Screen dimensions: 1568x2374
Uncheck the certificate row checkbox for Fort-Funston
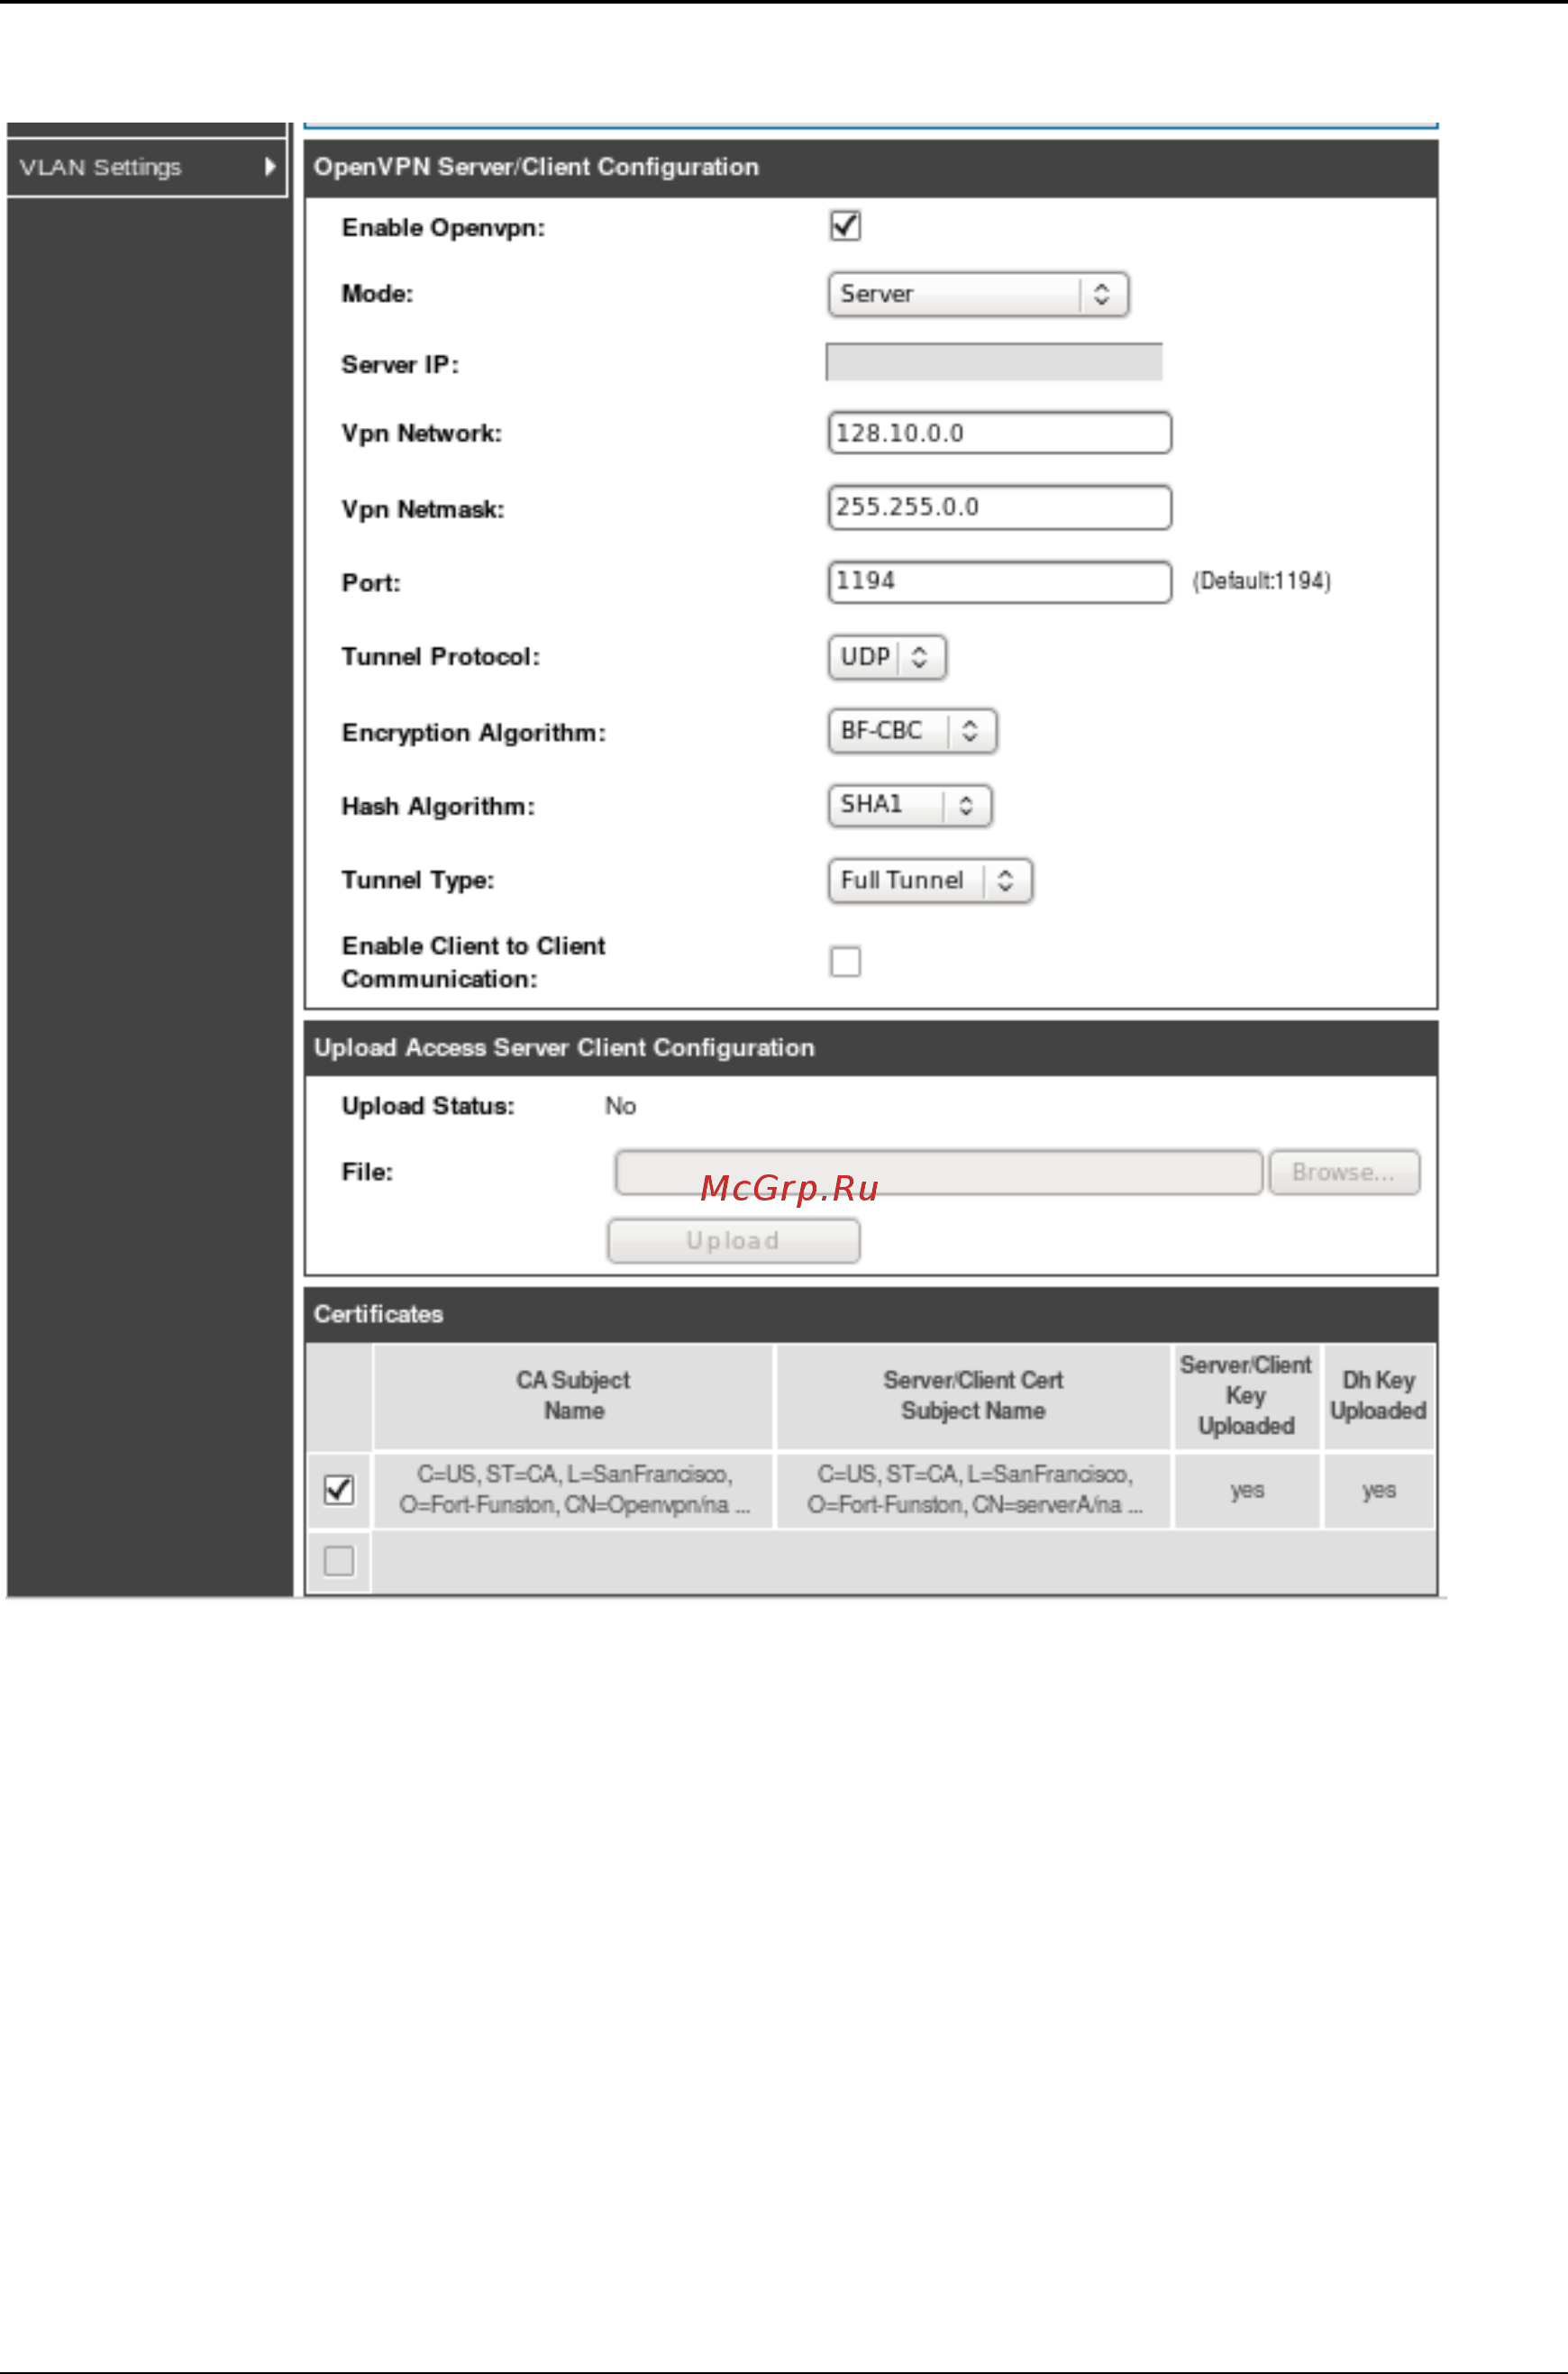[339, 1490]
